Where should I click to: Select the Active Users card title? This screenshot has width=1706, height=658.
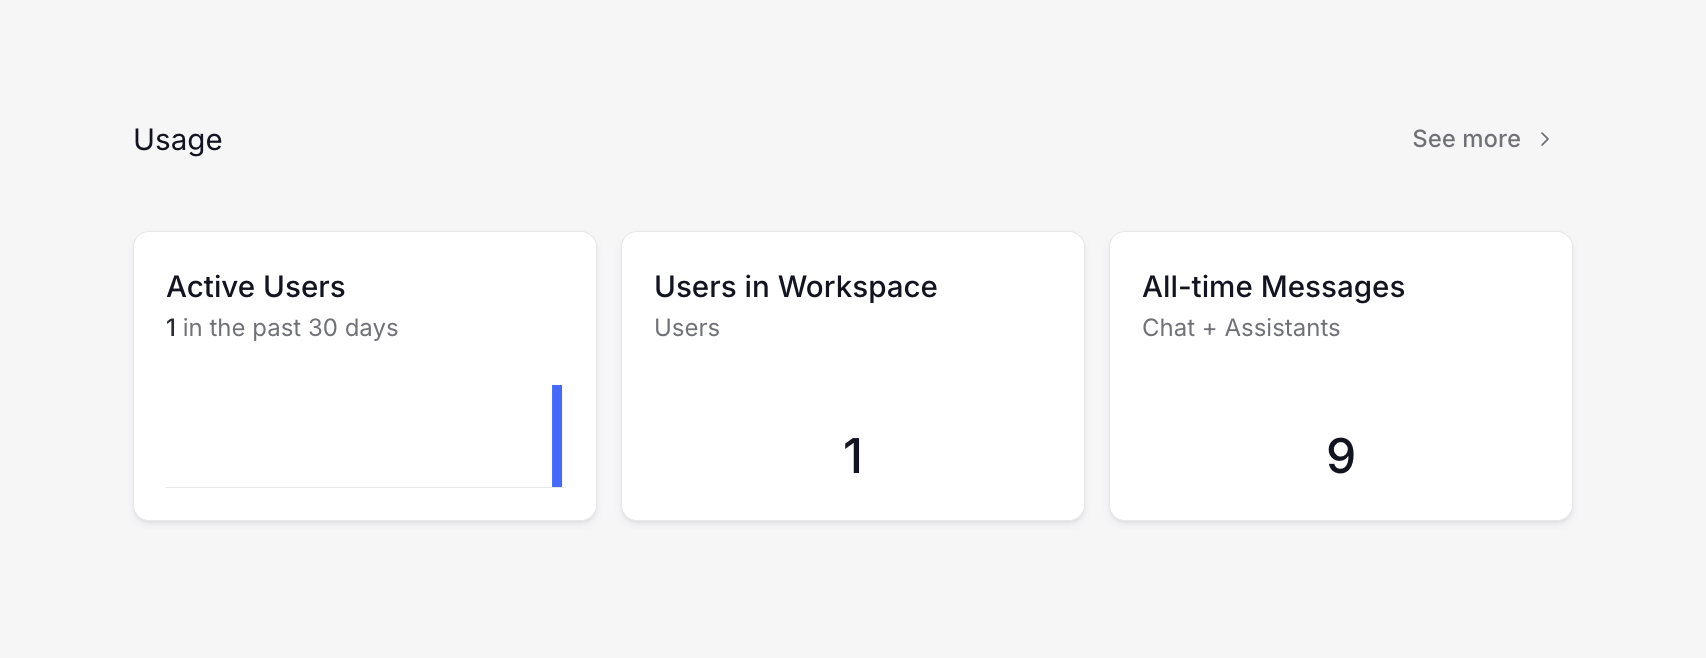coord(256,287)
